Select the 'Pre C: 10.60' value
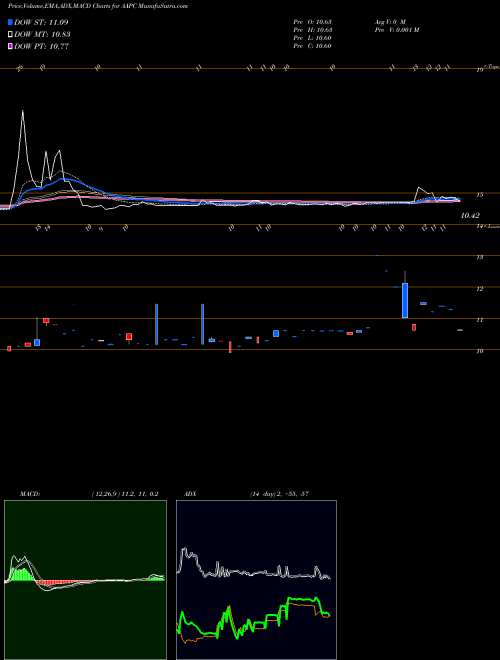 tap(313, 46)
